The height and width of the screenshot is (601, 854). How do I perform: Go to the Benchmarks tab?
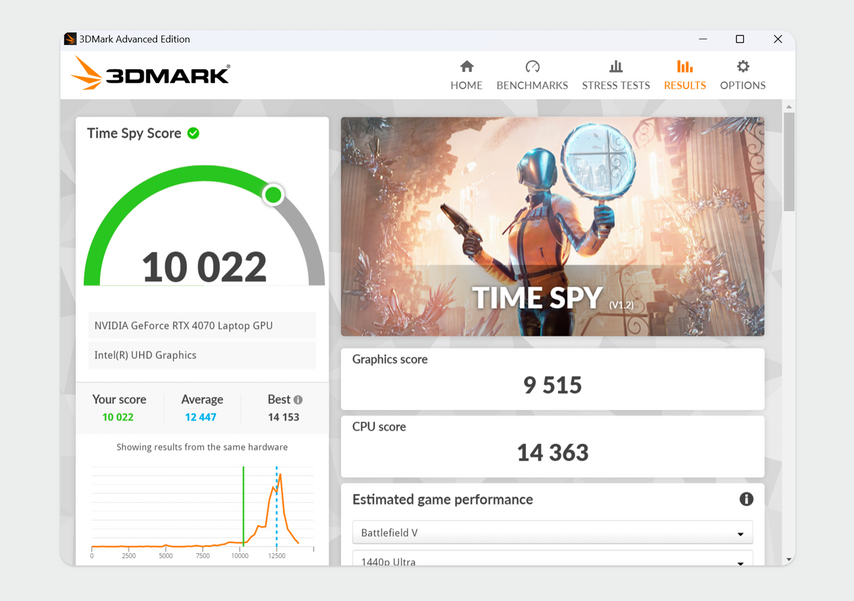click(532, 75)
